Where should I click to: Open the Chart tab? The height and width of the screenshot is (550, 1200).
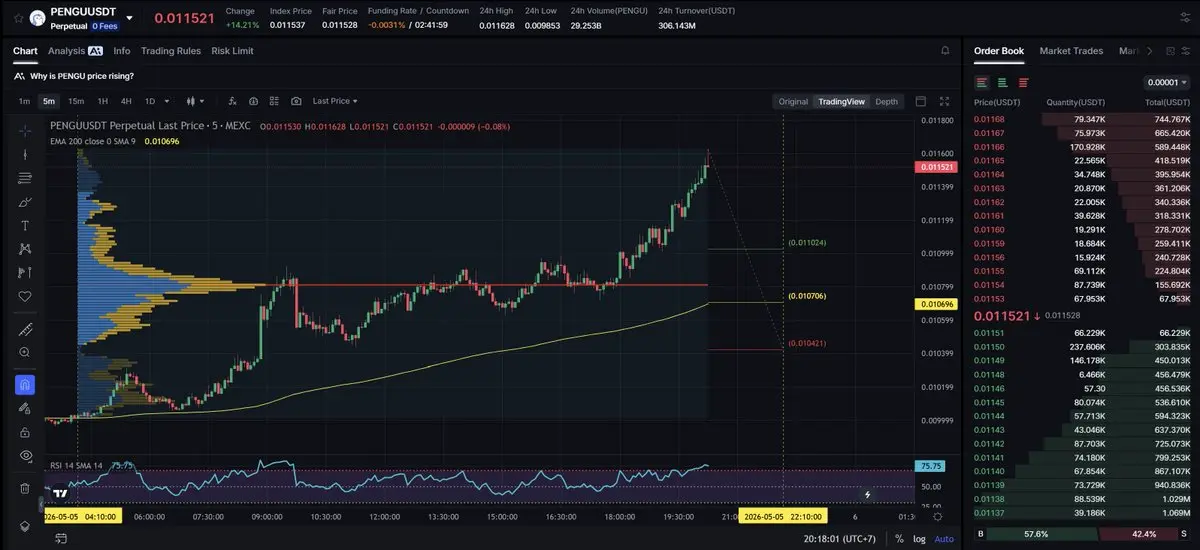tap(25, 51)
